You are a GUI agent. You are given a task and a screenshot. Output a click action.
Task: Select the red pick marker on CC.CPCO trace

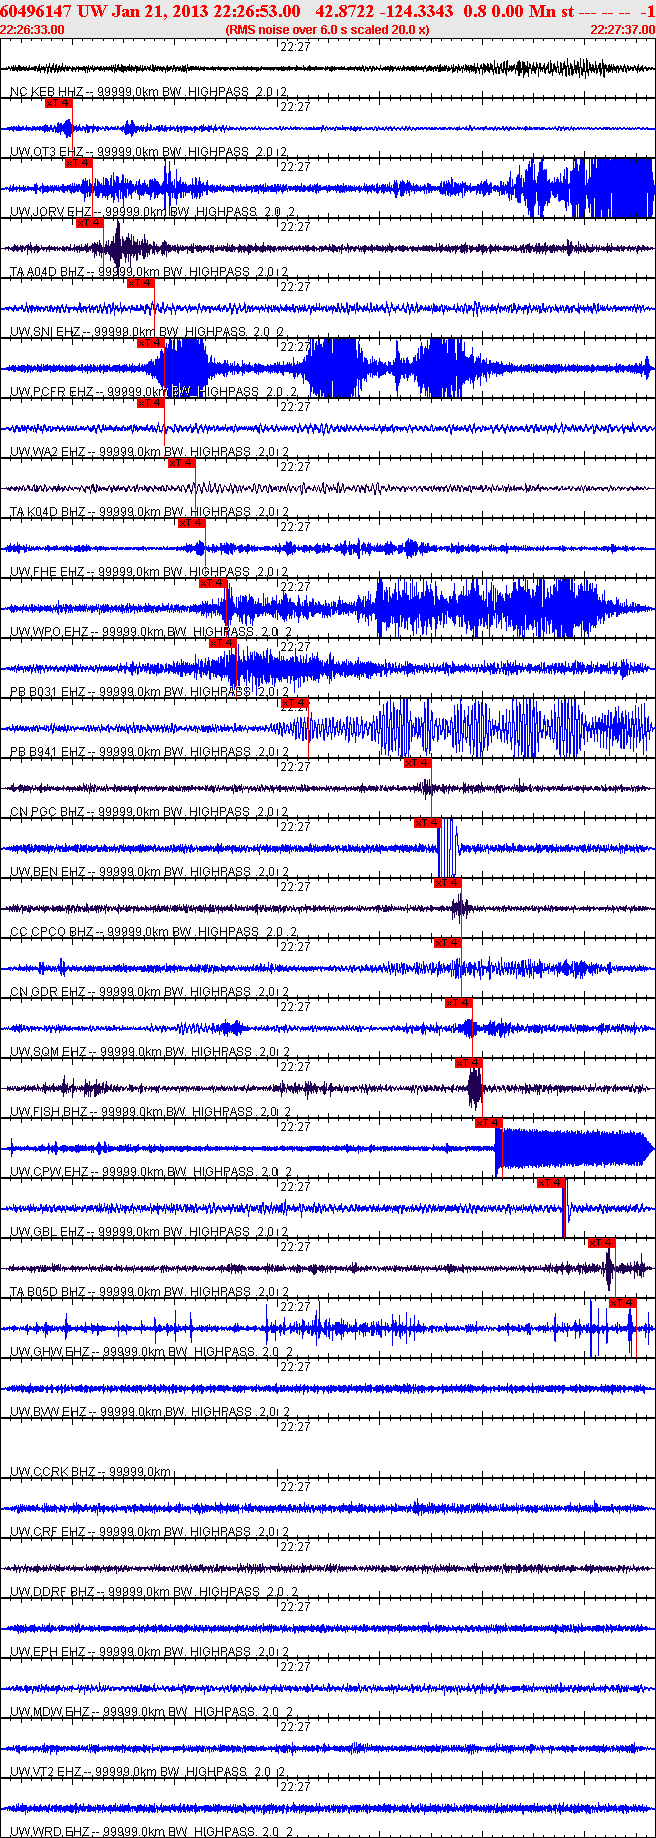tap(448, 883)
